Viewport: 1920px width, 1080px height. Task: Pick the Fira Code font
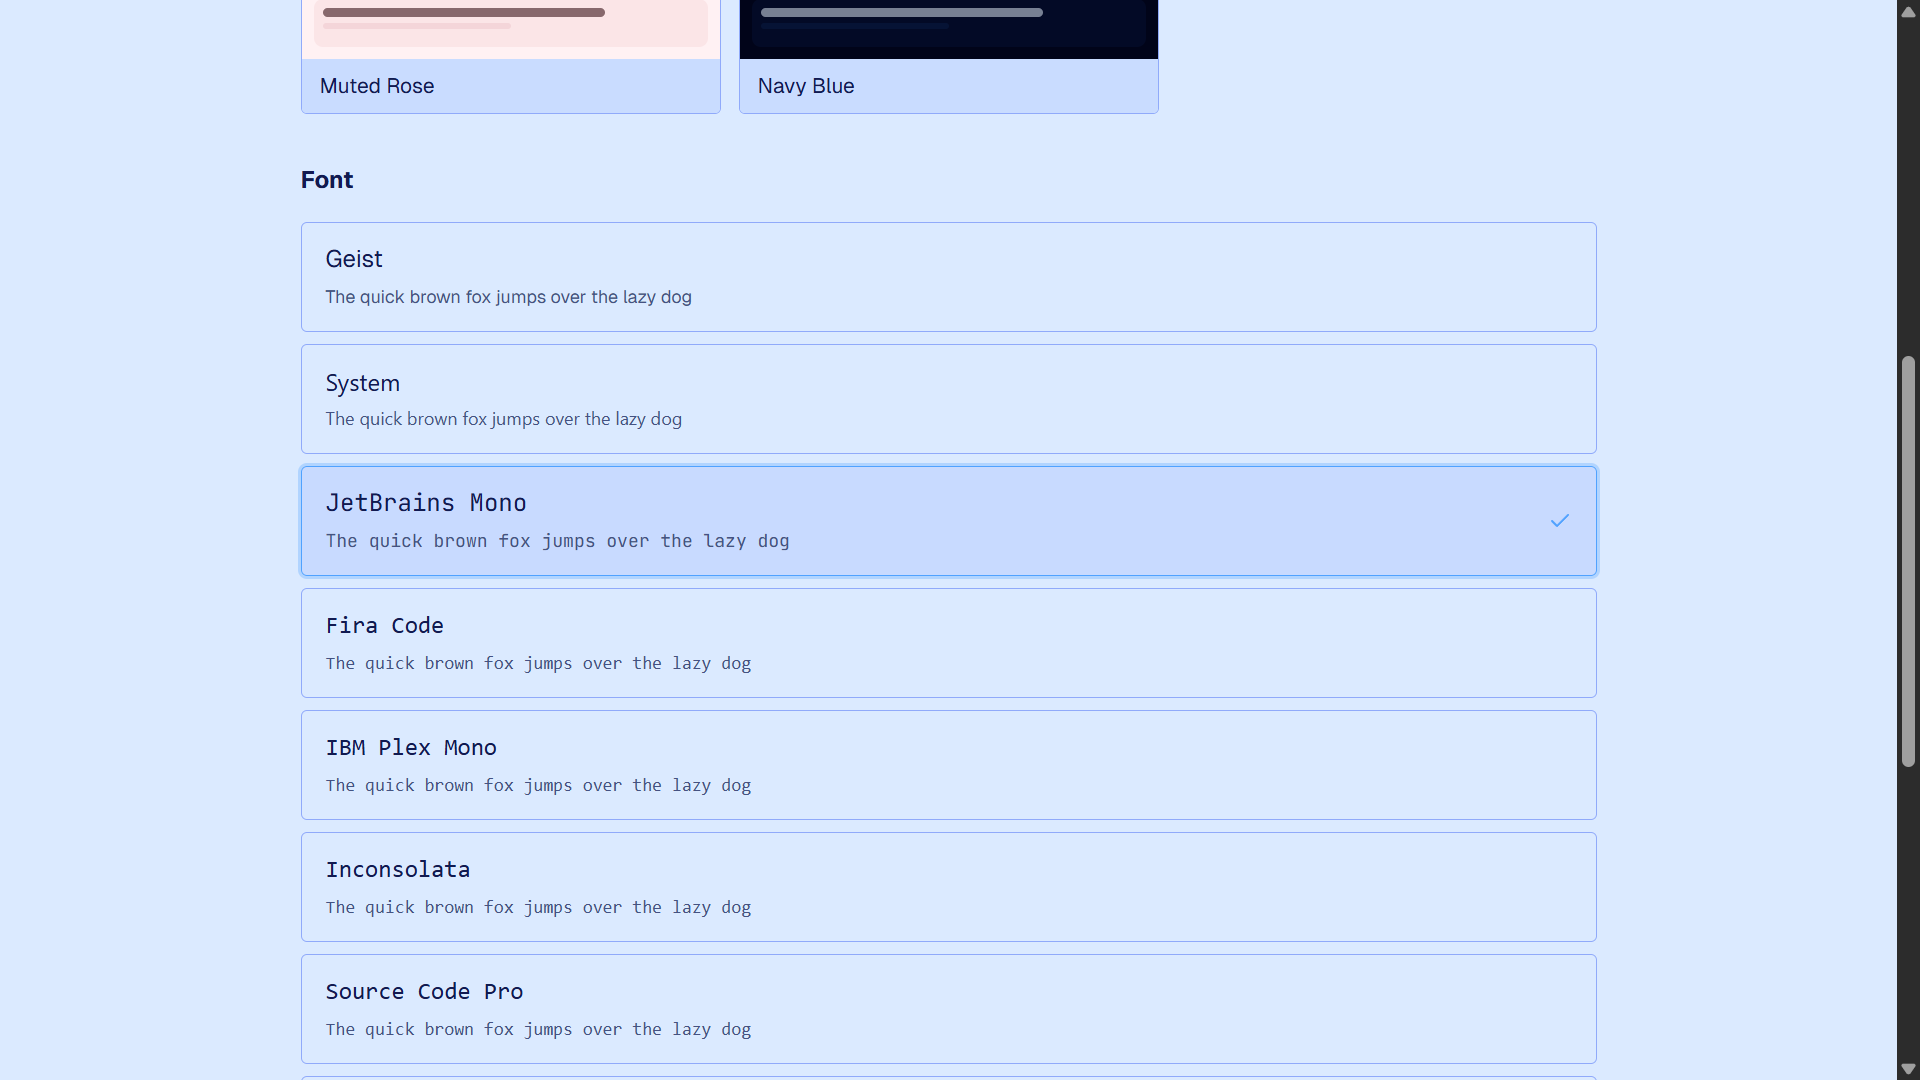(x=948, y=643)
